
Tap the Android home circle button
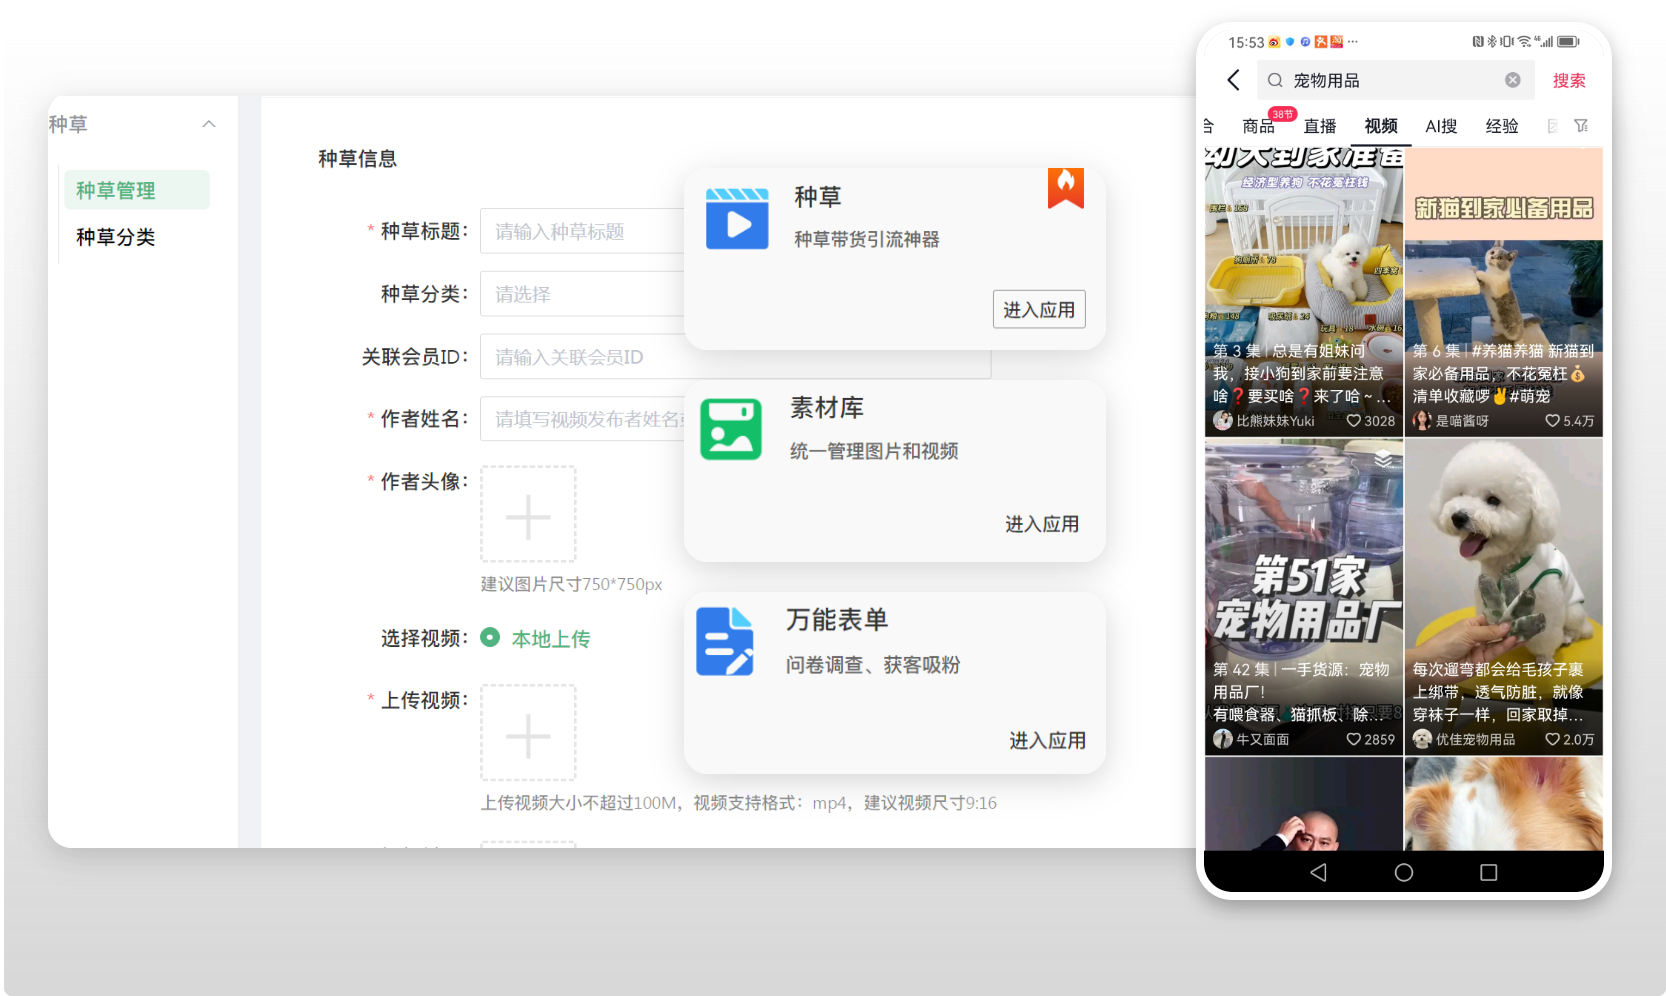coord(1404,873)
